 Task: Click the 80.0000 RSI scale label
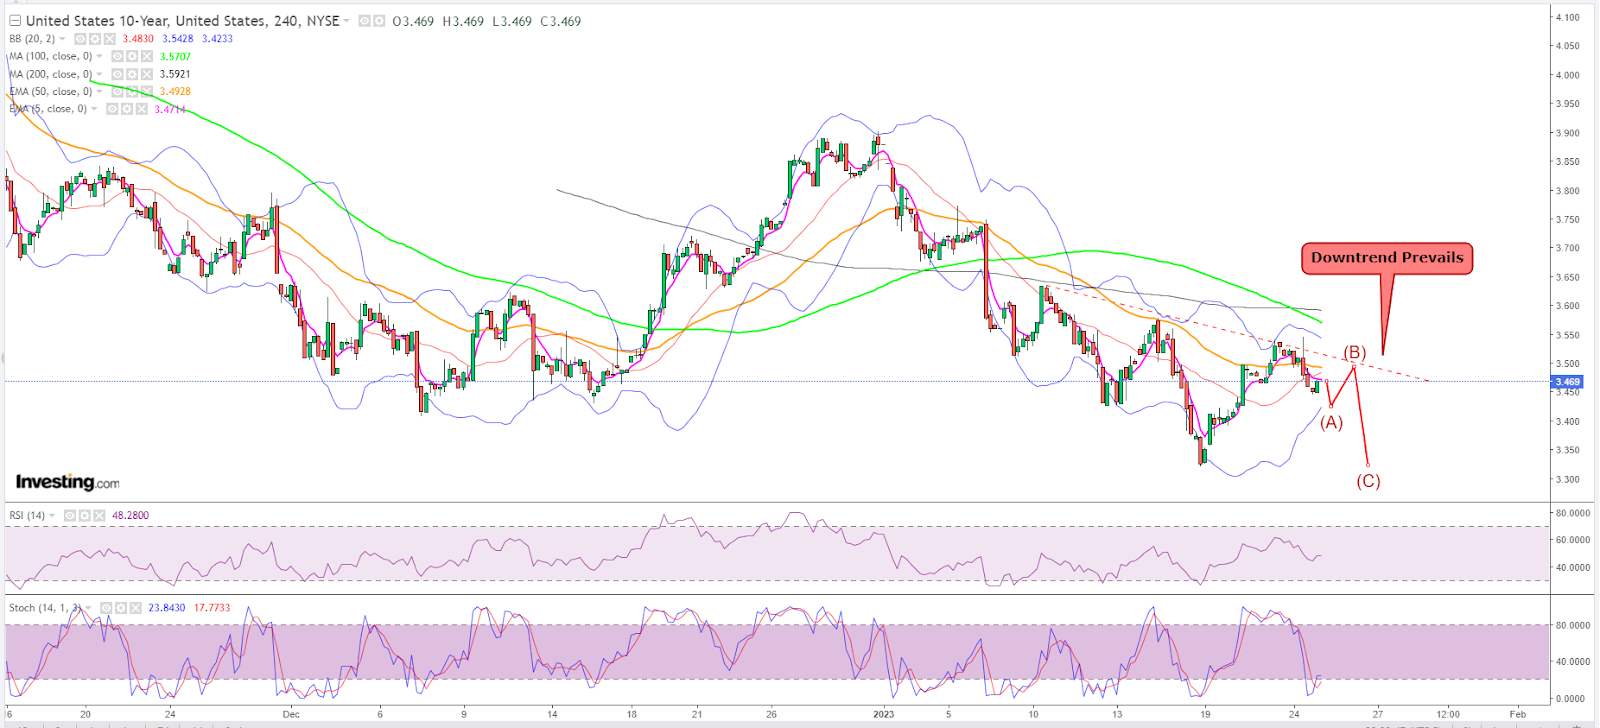(1572, 513)
